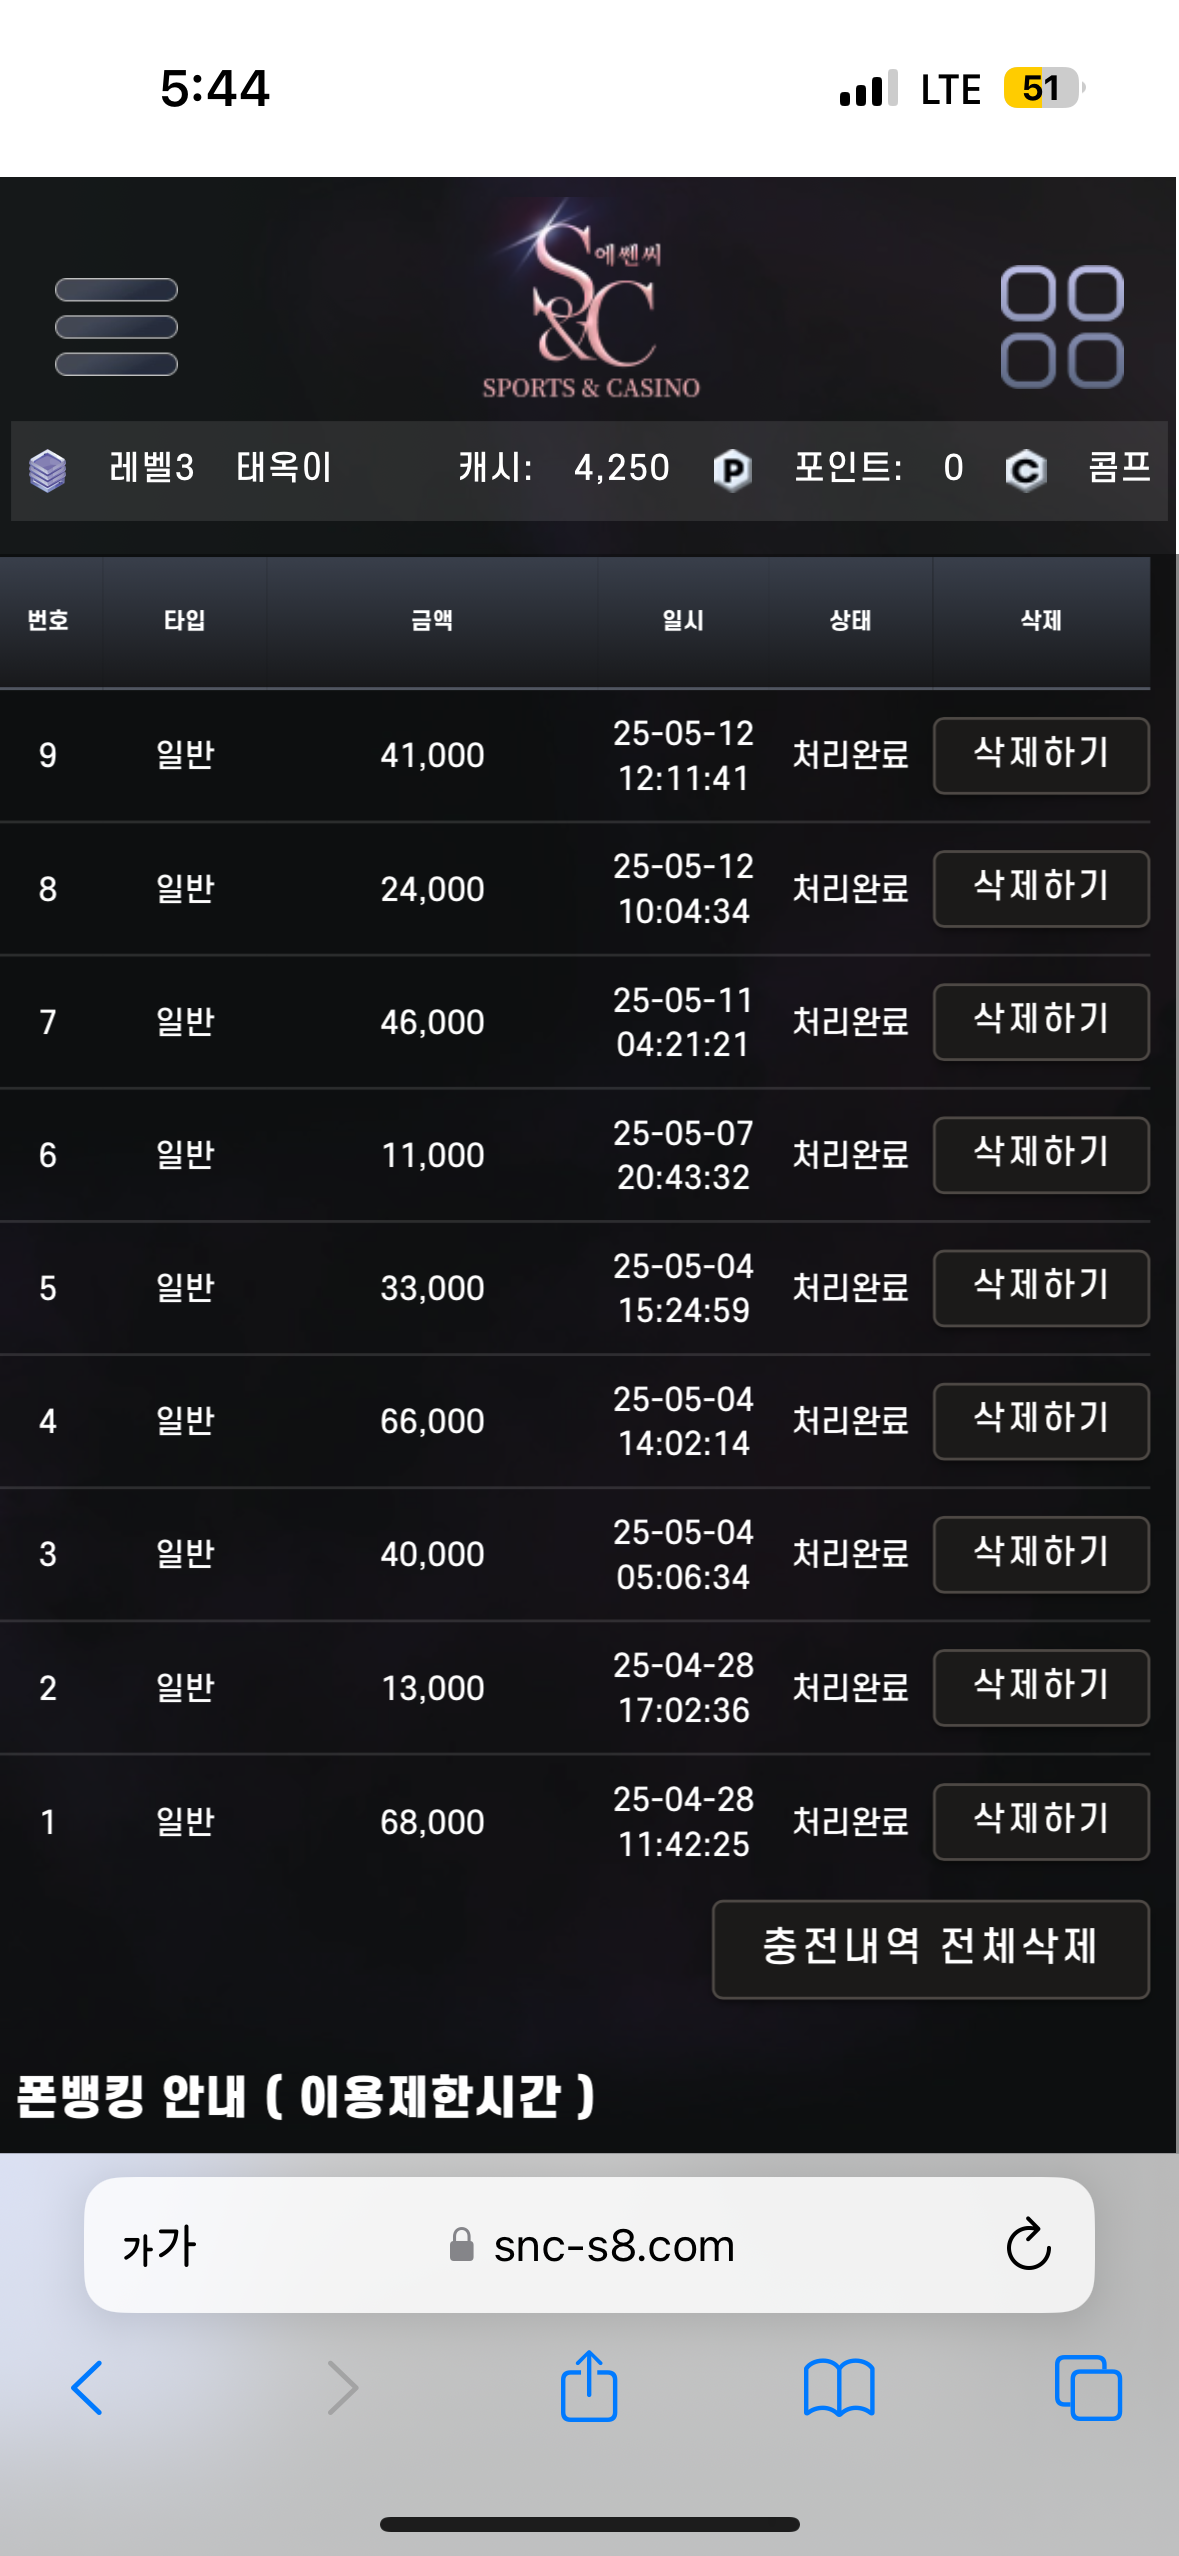This screenshot has width=1179, height=2556.
Task: Tap the P cash coin icon
Action: pyautogui.click(x=732, y=470)
